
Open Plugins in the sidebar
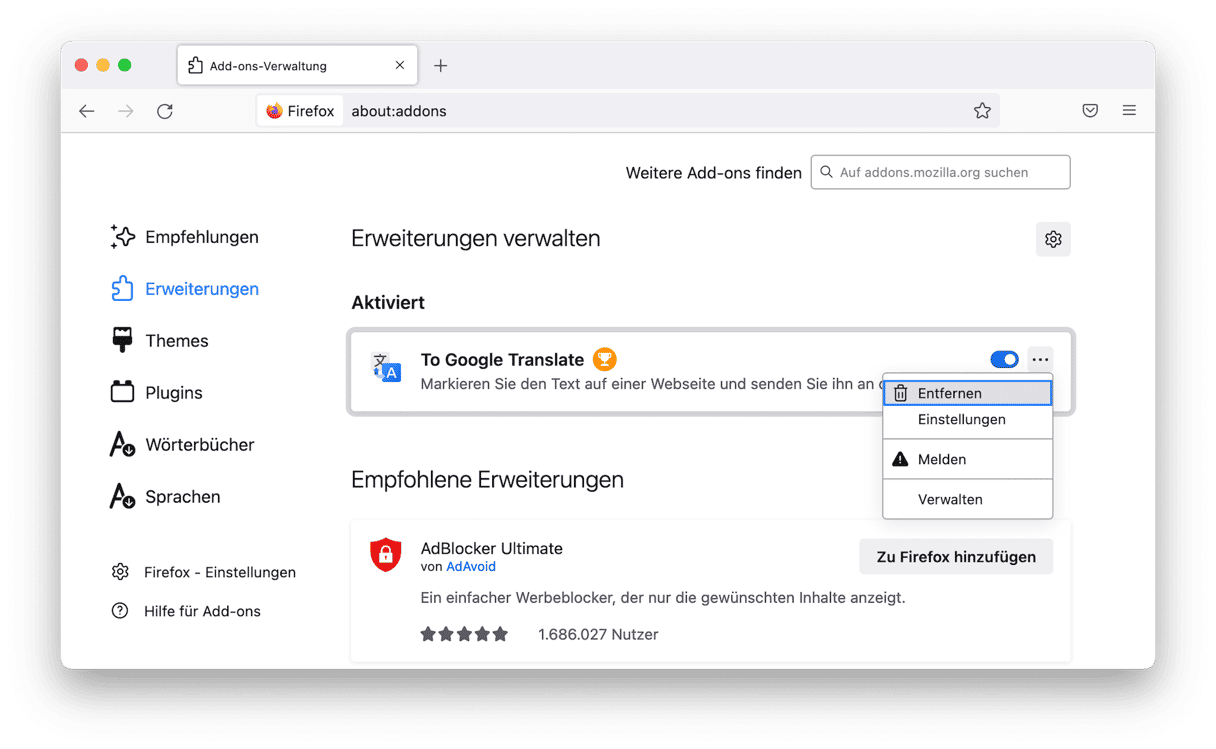coord(156,393)
